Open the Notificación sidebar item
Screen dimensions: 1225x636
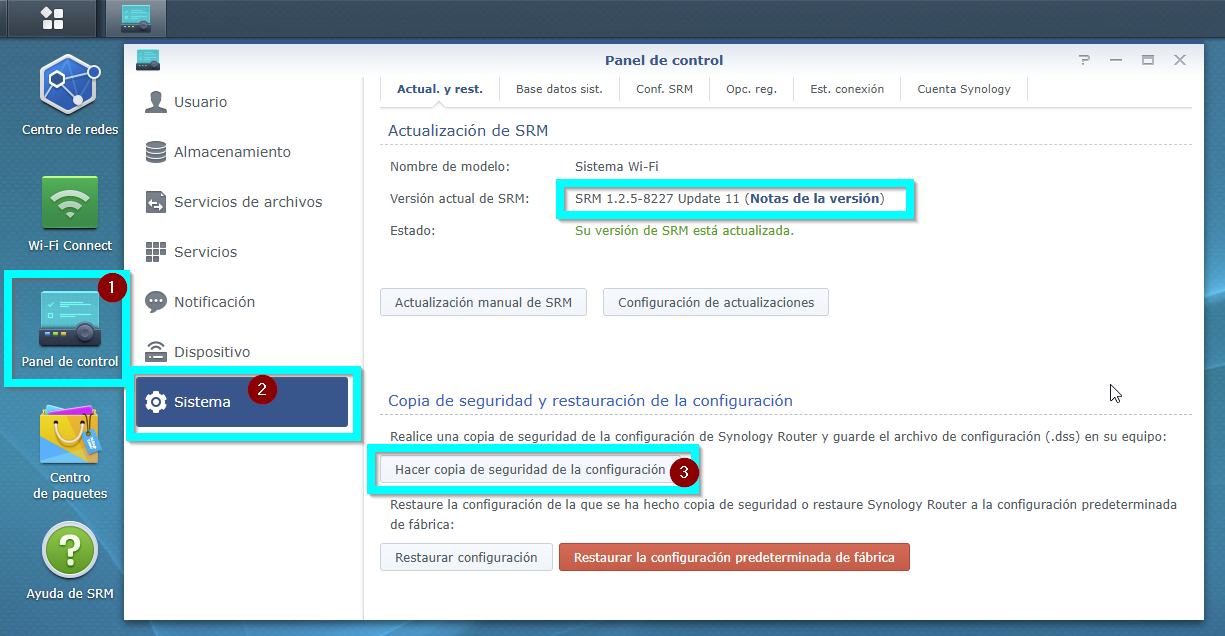214,302
